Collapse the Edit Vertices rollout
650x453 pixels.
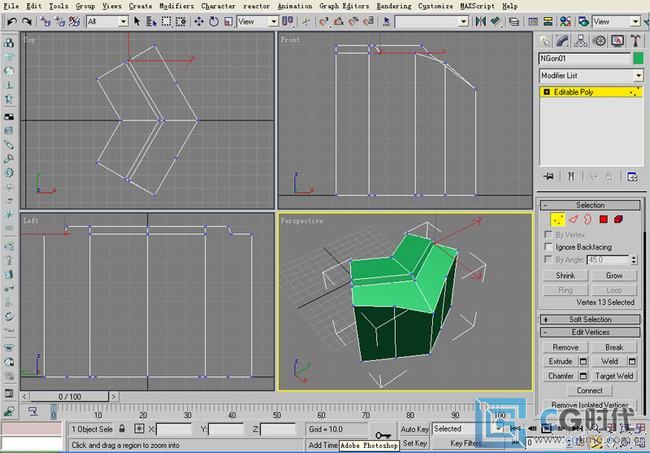pos(590,332)
